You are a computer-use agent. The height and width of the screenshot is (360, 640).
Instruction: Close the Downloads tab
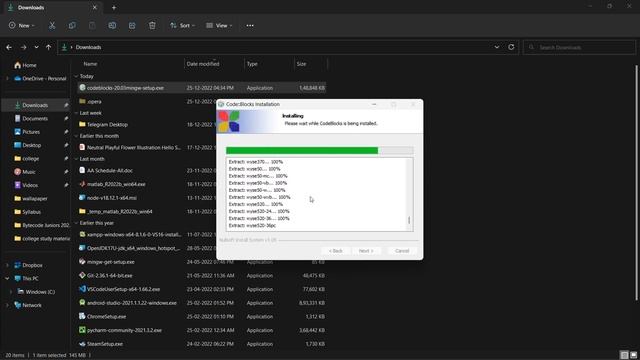95,7
